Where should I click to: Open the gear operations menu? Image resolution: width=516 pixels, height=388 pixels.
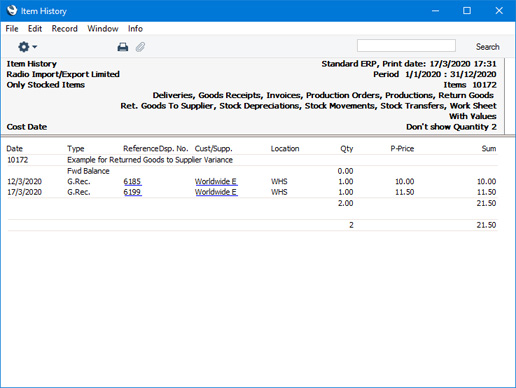pos(27,47)
